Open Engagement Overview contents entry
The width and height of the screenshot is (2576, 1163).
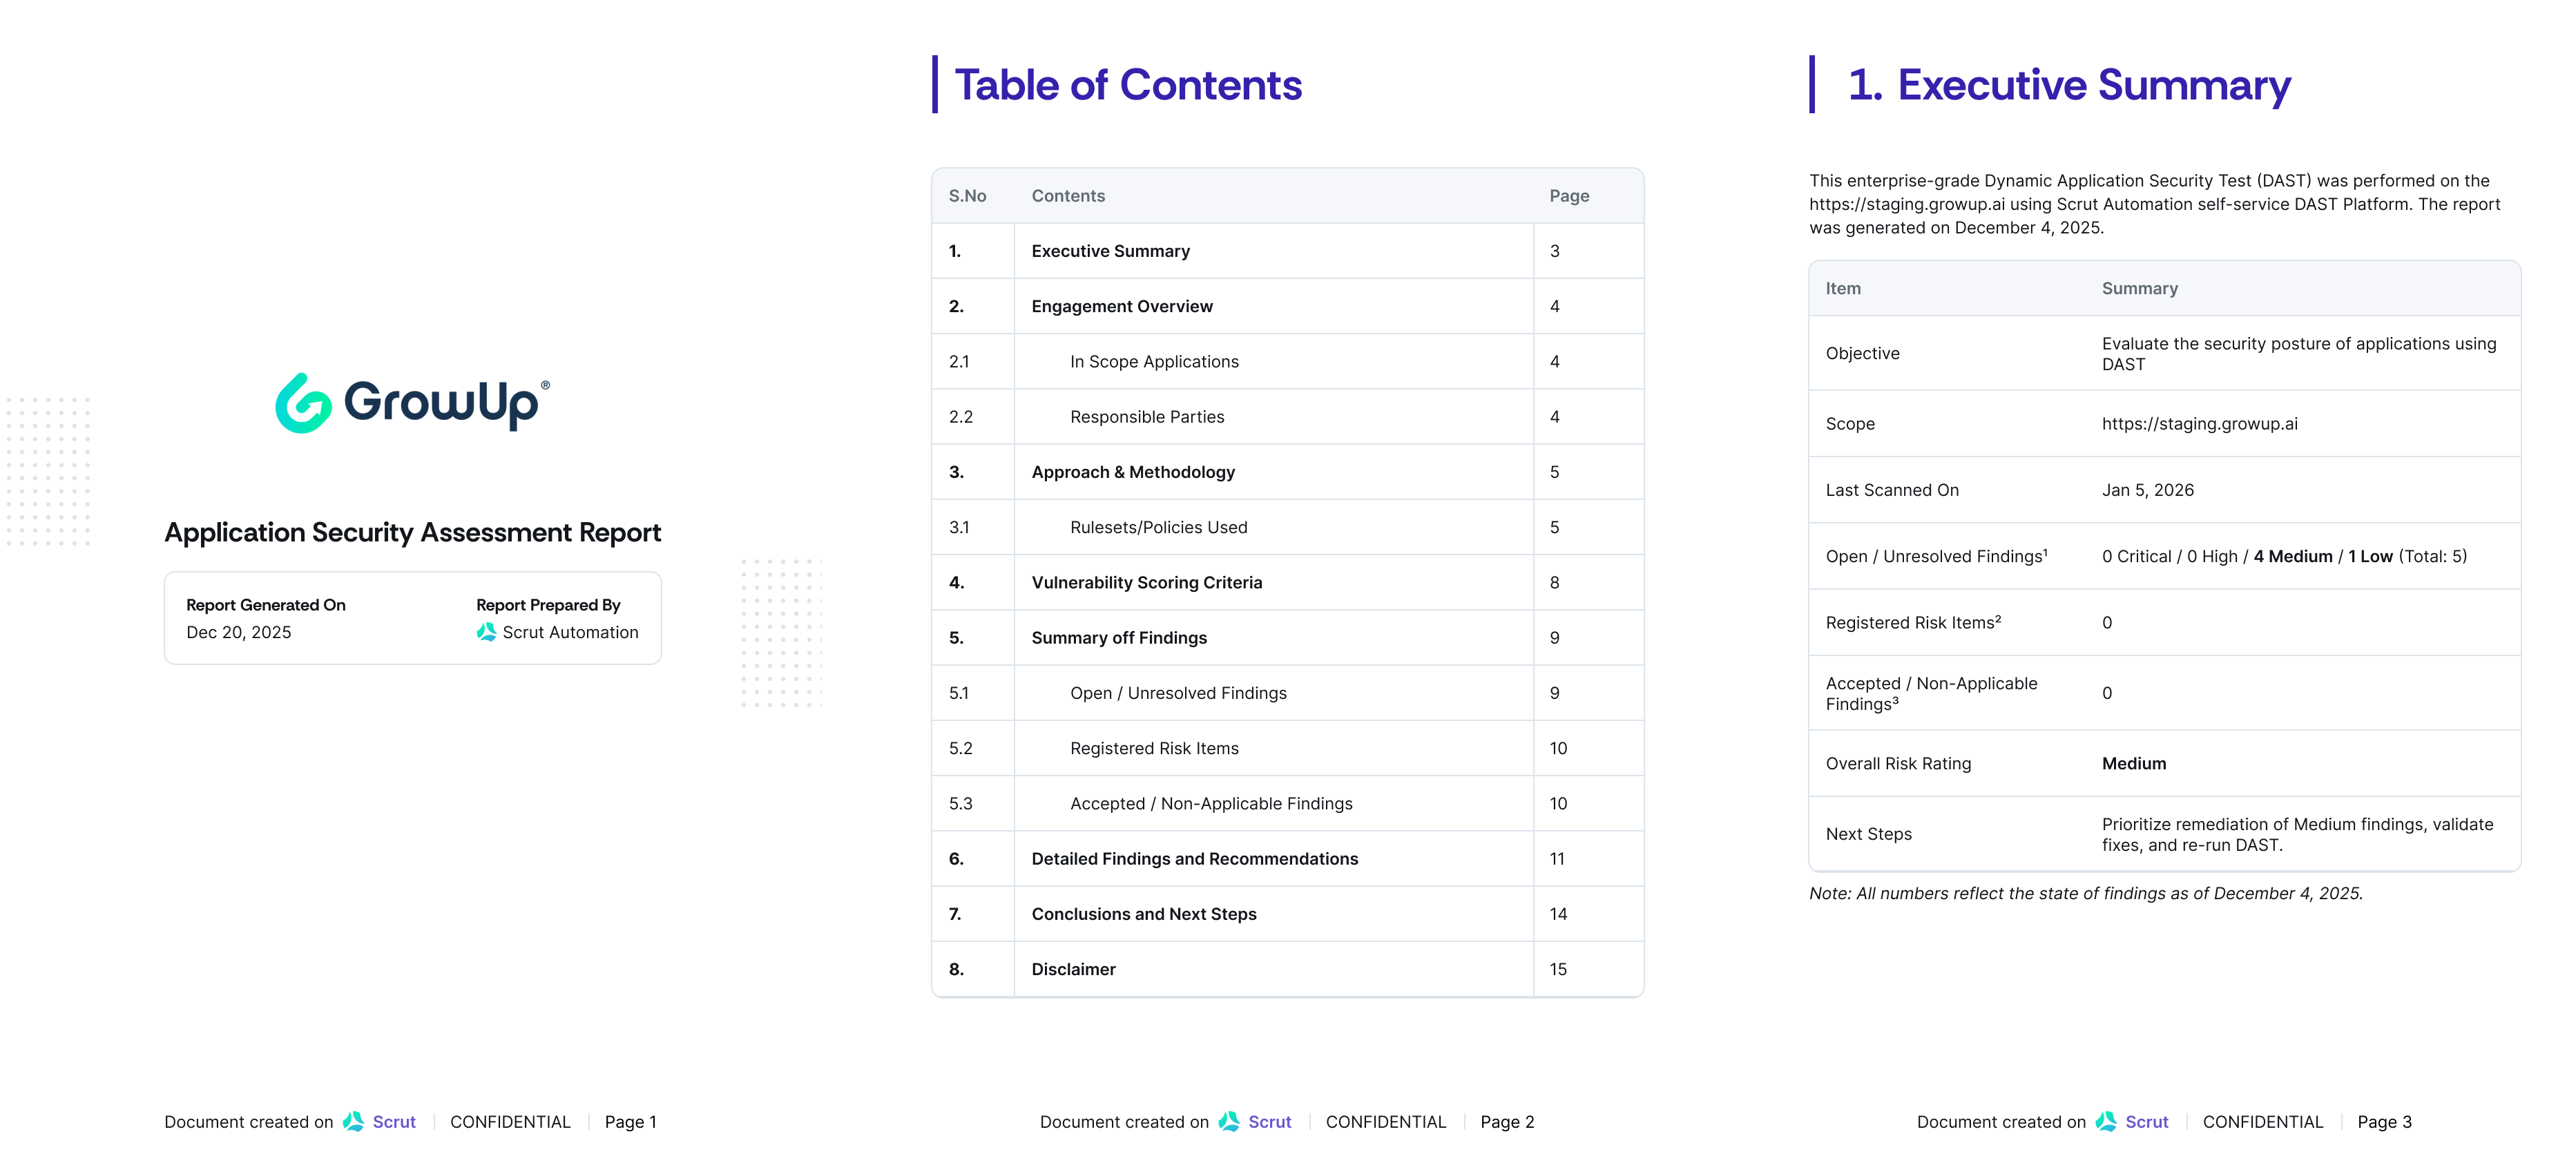[x=1121, y=306]
